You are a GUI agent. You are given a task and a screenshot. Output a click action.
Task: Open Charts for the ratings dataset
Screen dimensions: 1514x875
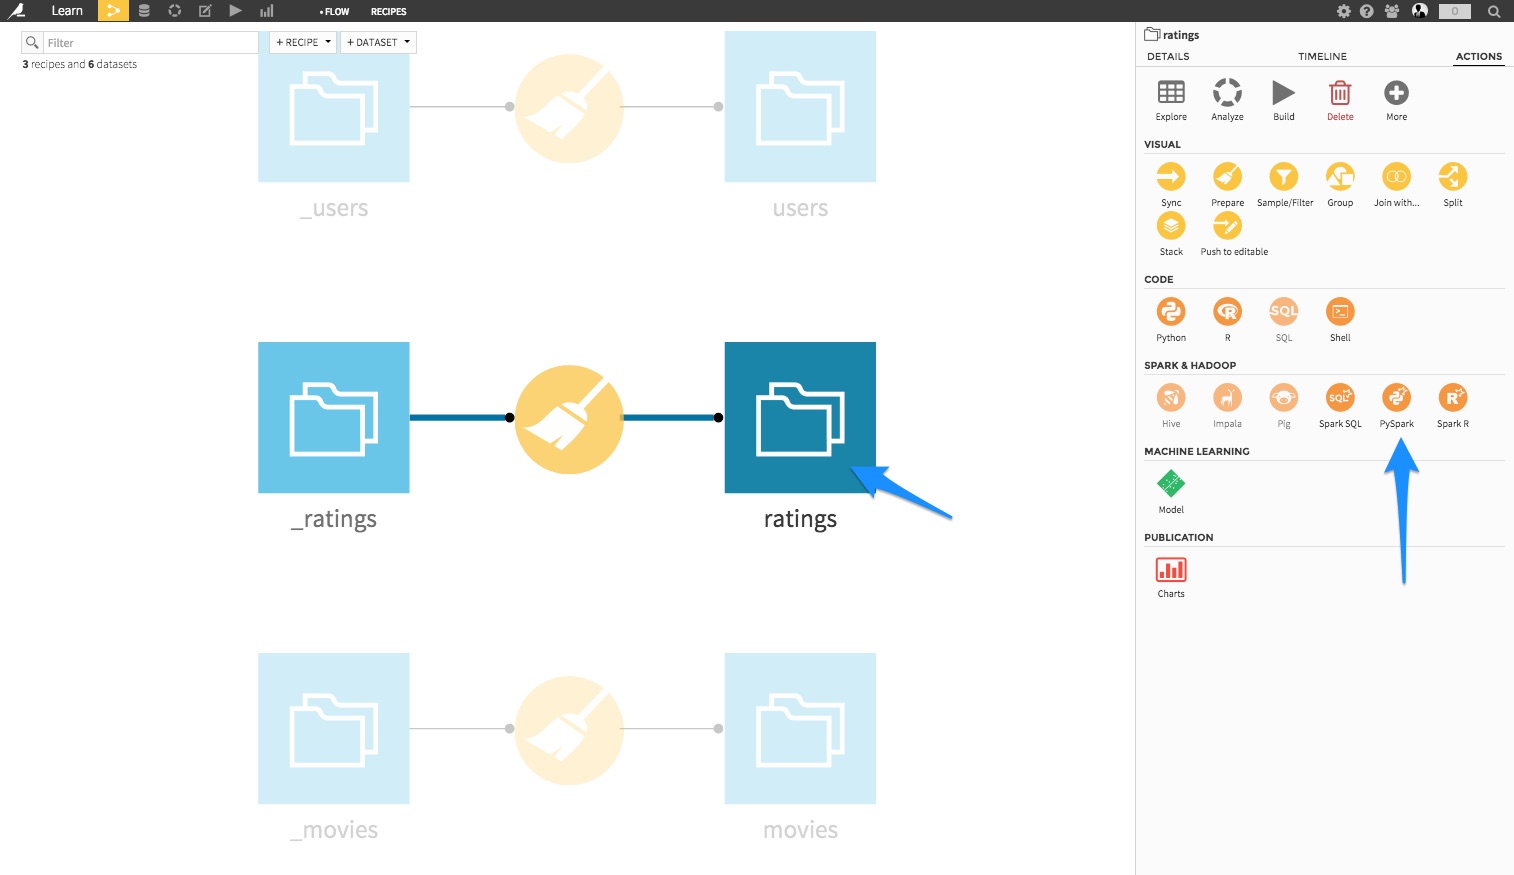(x=1170, y=575)
